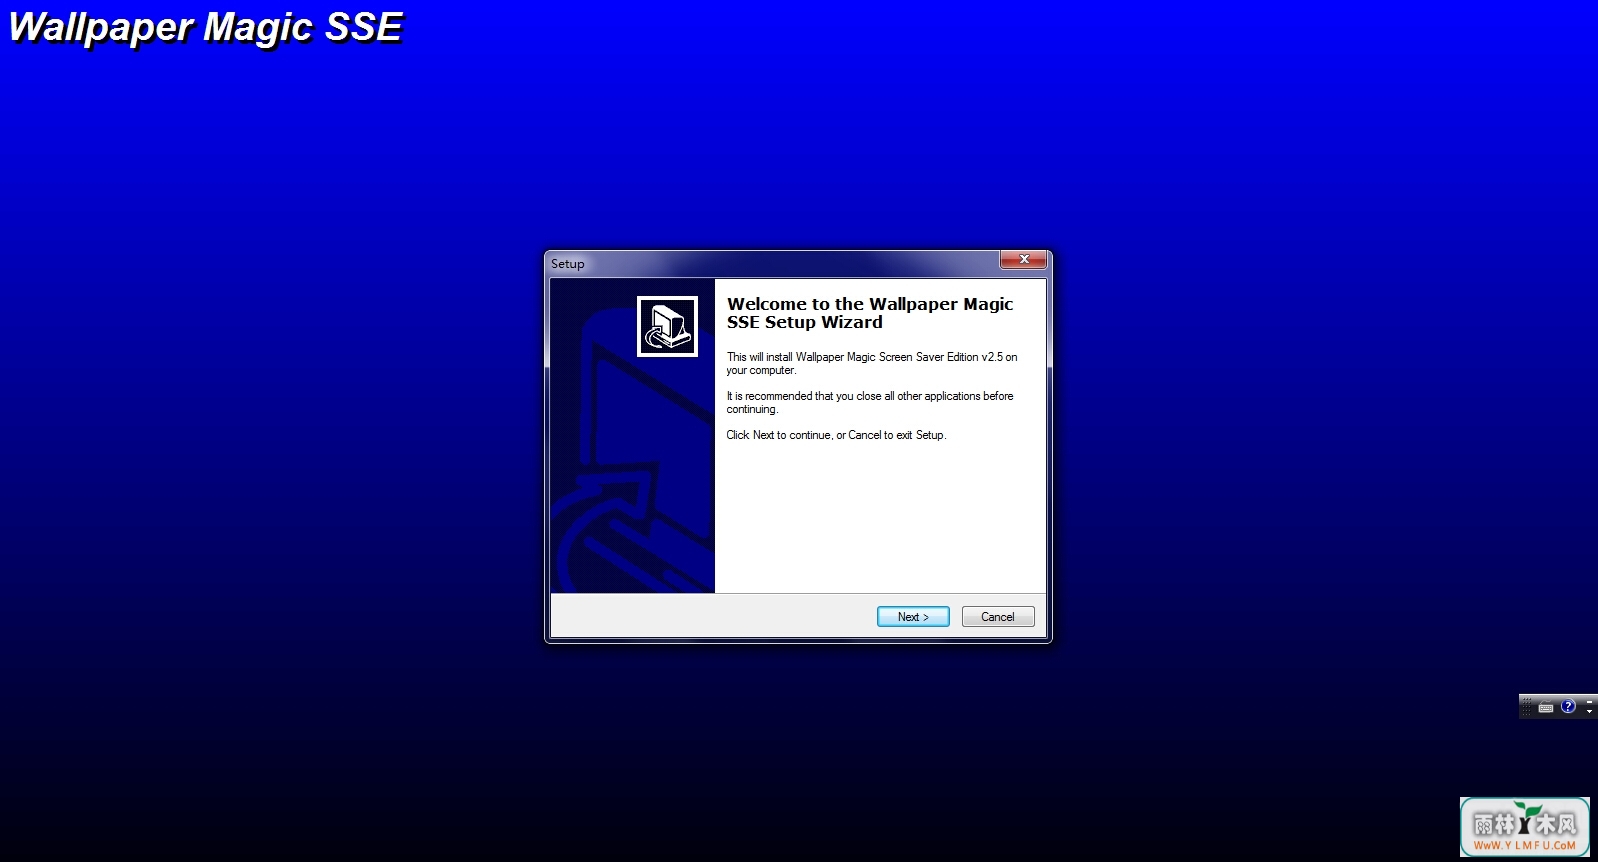Click the "It is recommended that you close" paragraph
The image size is (1598, 862).
[870, 402]
